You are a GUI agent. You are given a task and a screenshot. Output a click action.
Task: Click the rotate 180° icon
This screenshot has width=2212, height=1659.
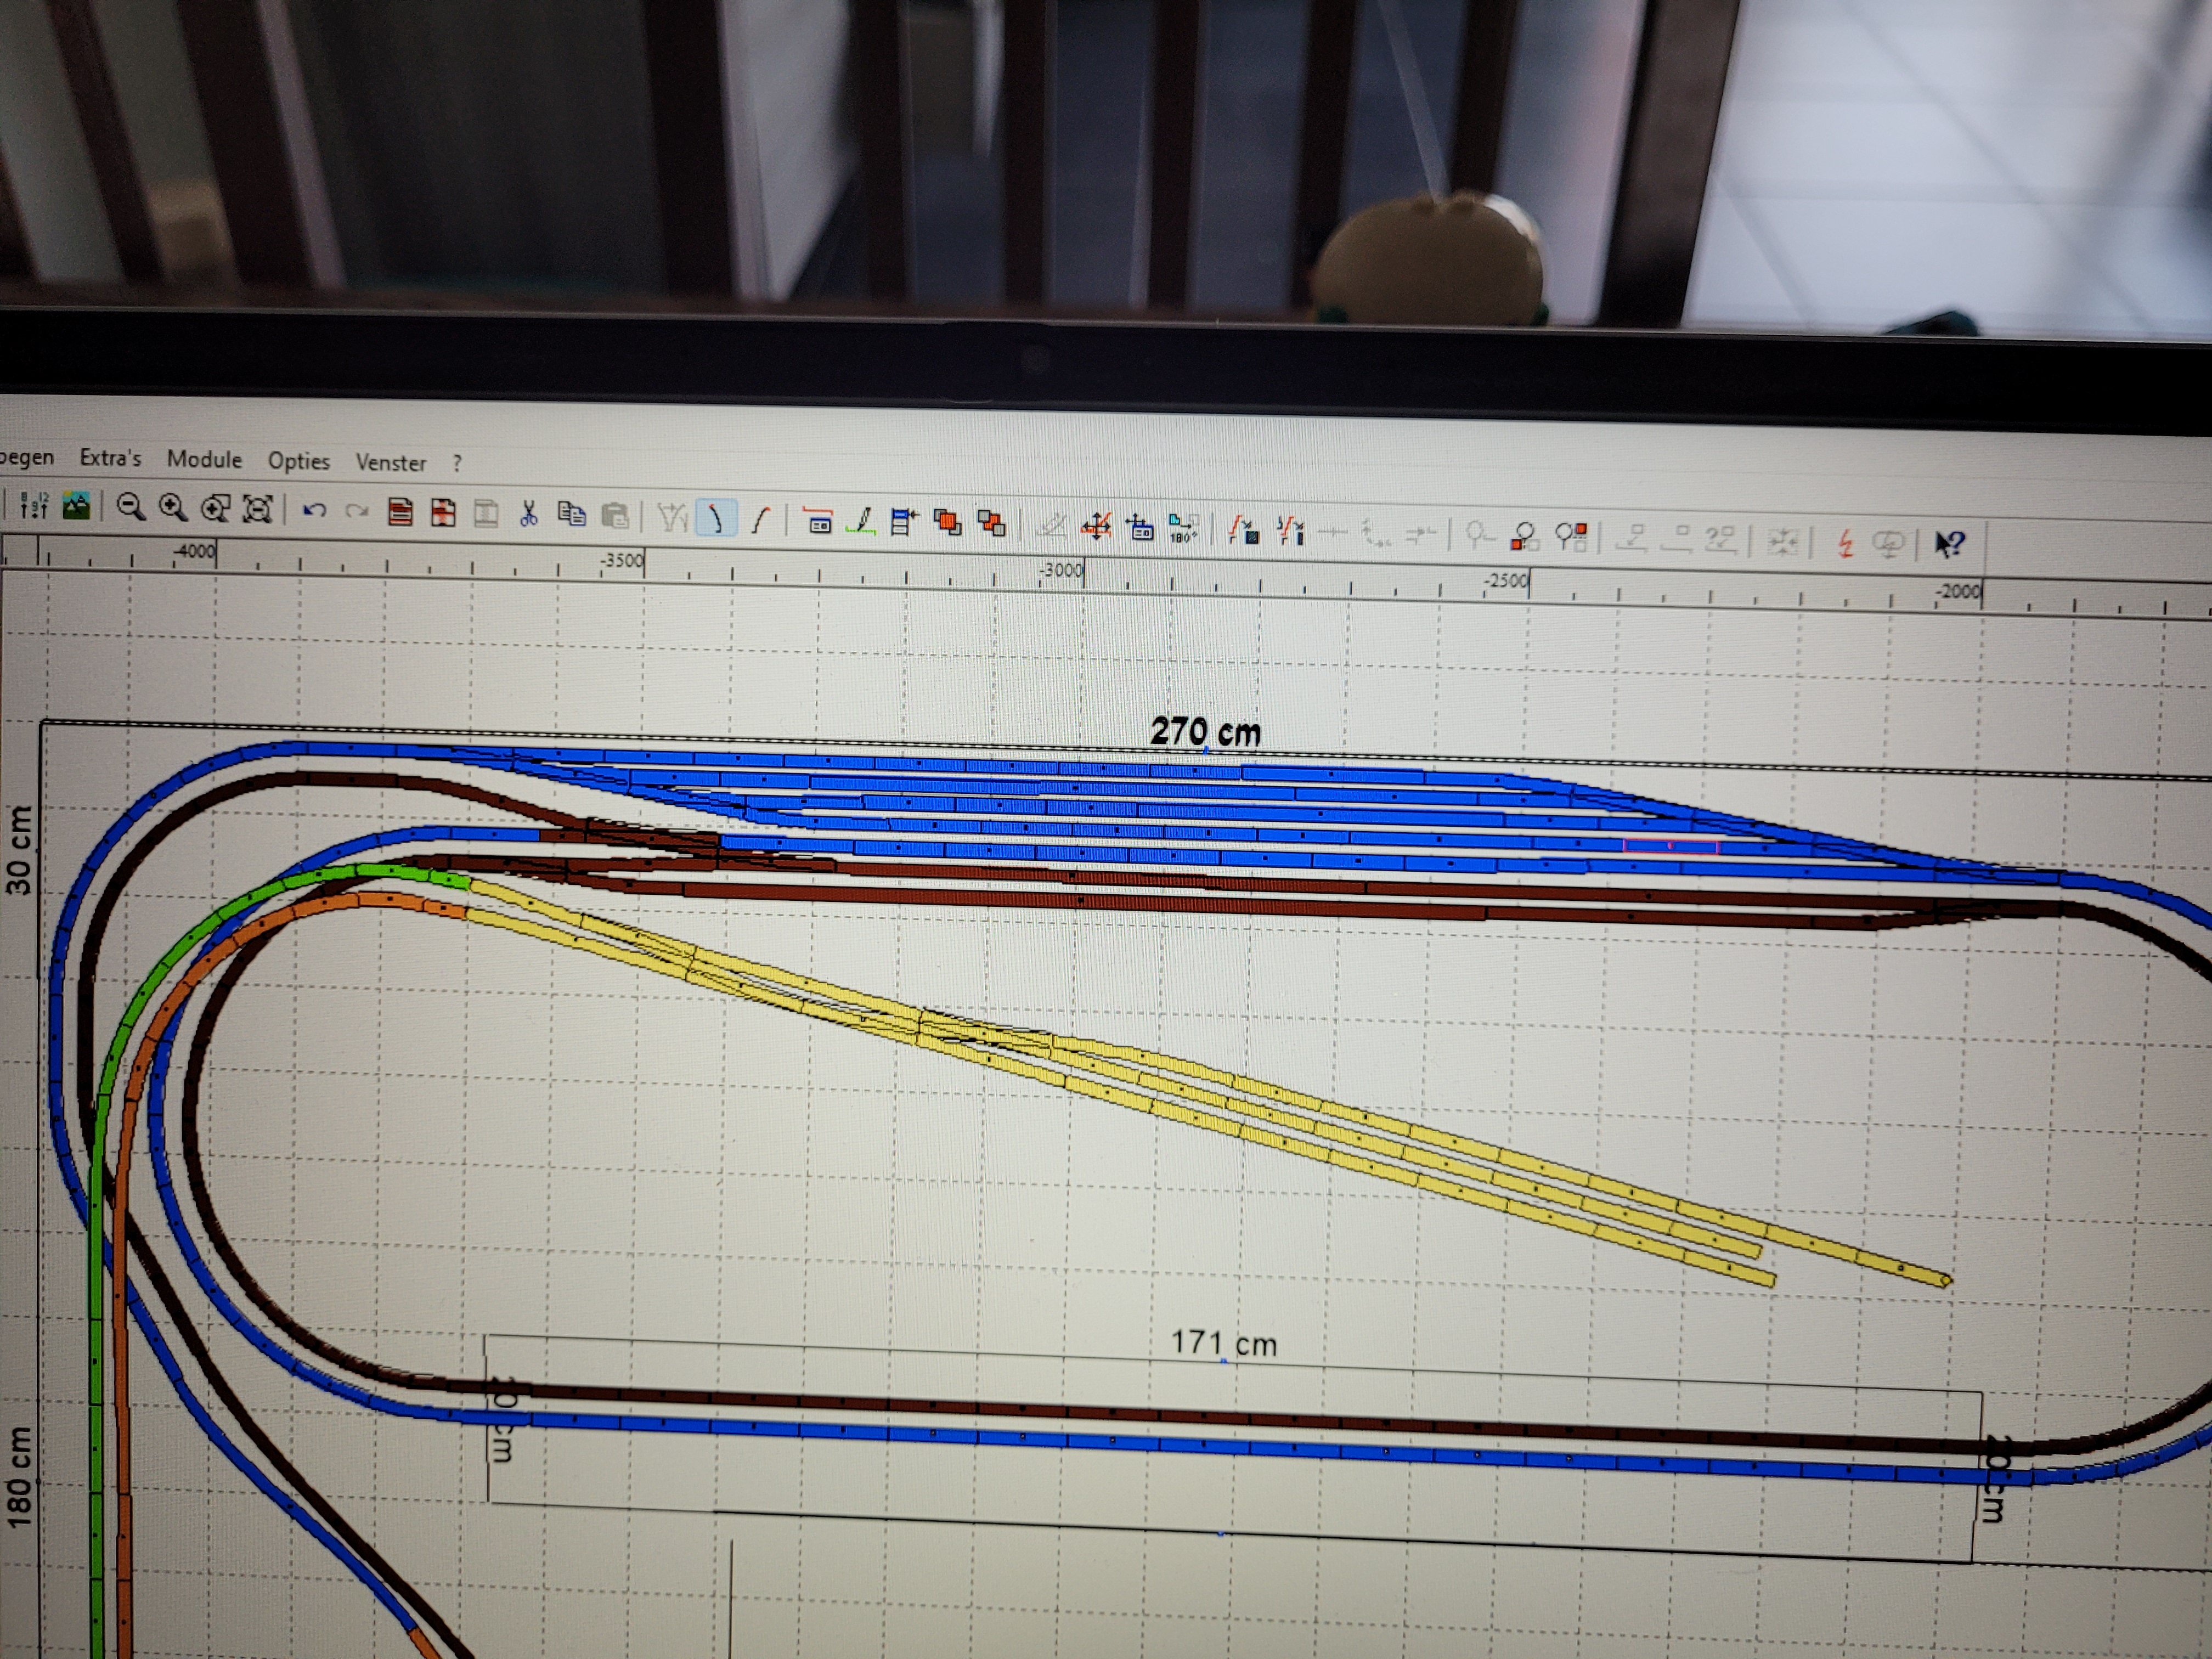1184,529
